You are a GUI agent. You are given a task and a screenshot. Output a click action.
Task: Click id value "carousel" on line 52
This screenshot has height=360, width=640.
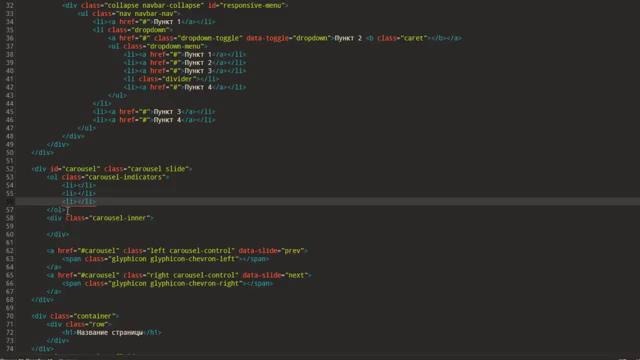pos(81,169)
